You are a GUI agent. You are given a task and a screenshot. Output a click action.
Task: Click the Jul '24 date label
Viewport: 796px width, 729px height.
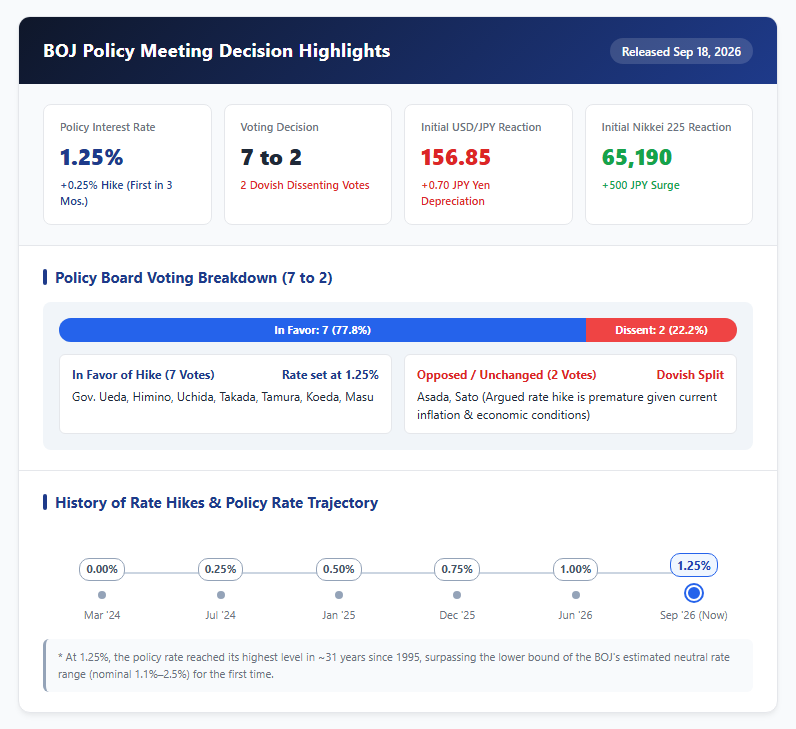click(x=220, y=615)
